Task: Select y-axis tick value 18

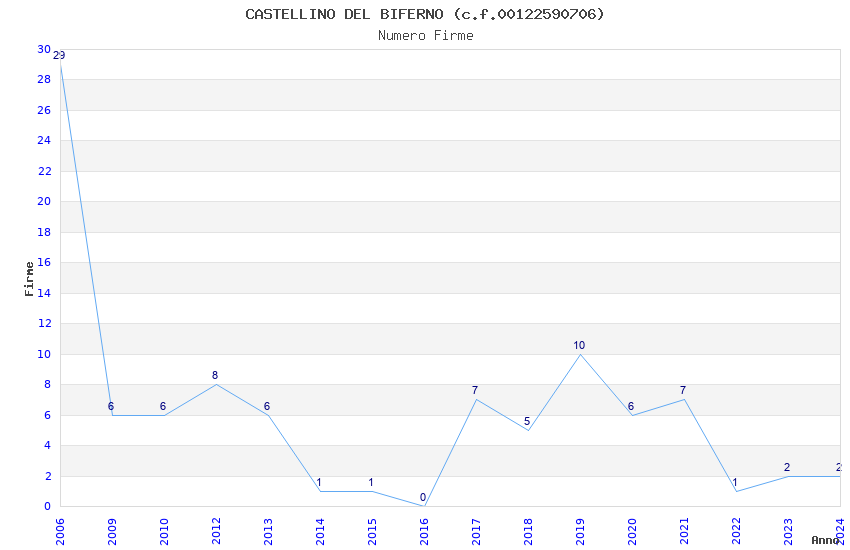Action: coord(44,232)
